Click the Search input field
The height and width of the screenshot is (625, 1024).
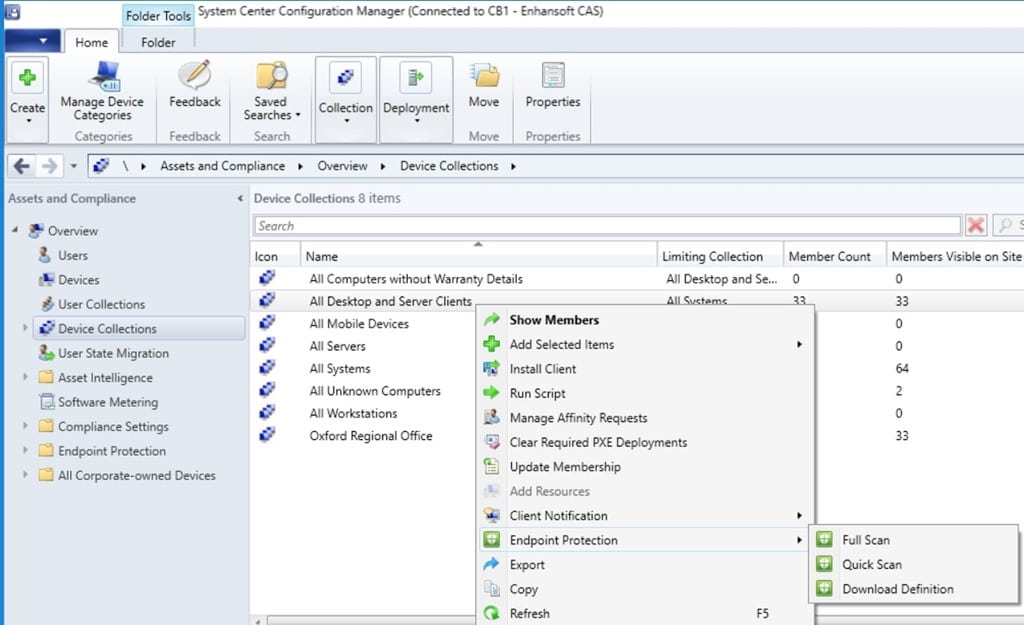[x=607, y=226]
